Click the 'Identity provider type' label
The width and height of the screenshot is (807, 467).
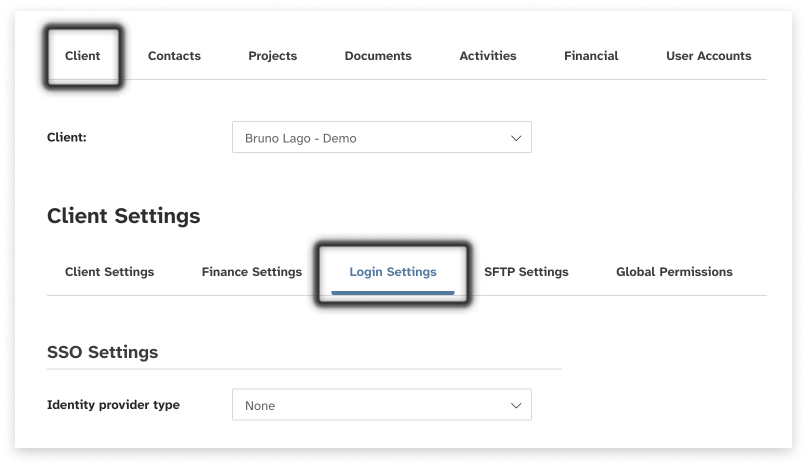[x=113, y=405]
